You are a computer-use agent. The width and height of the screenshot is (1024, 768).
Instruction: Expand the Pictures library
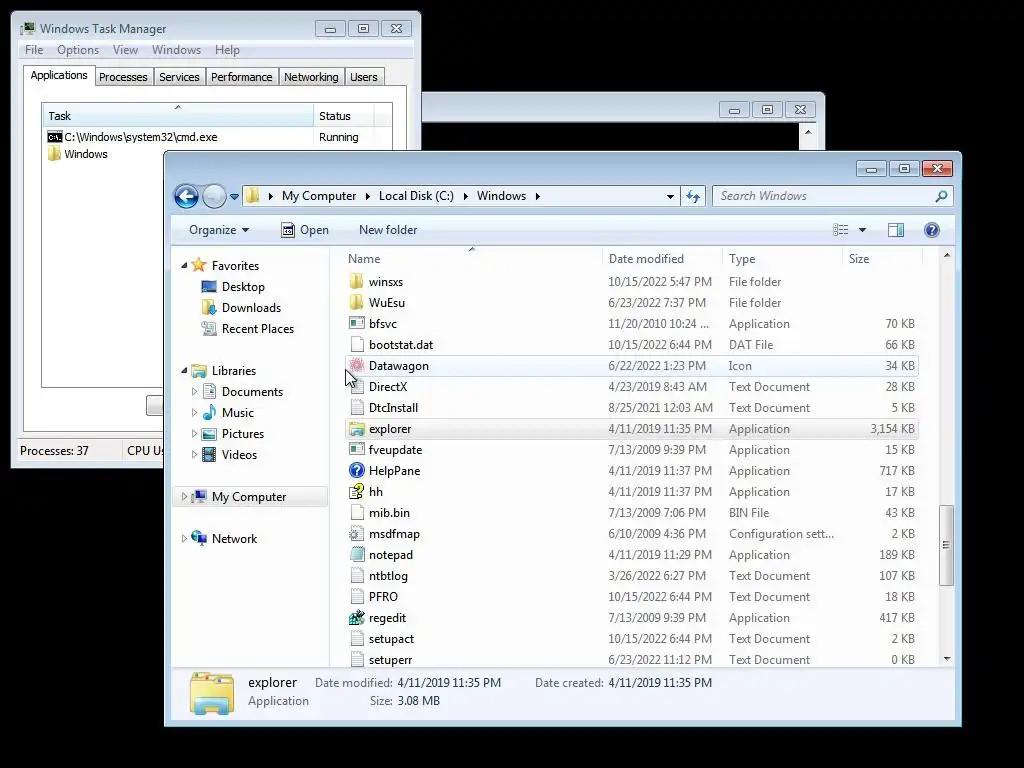click(194, 434)
